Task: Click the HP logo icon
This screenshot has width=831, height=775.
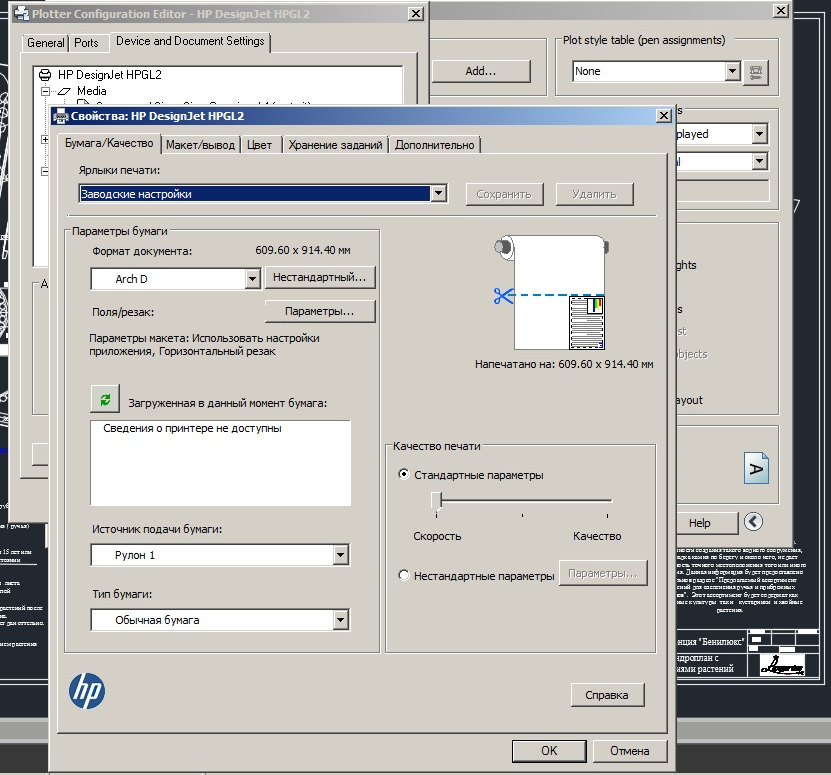Action: point(87,691)
